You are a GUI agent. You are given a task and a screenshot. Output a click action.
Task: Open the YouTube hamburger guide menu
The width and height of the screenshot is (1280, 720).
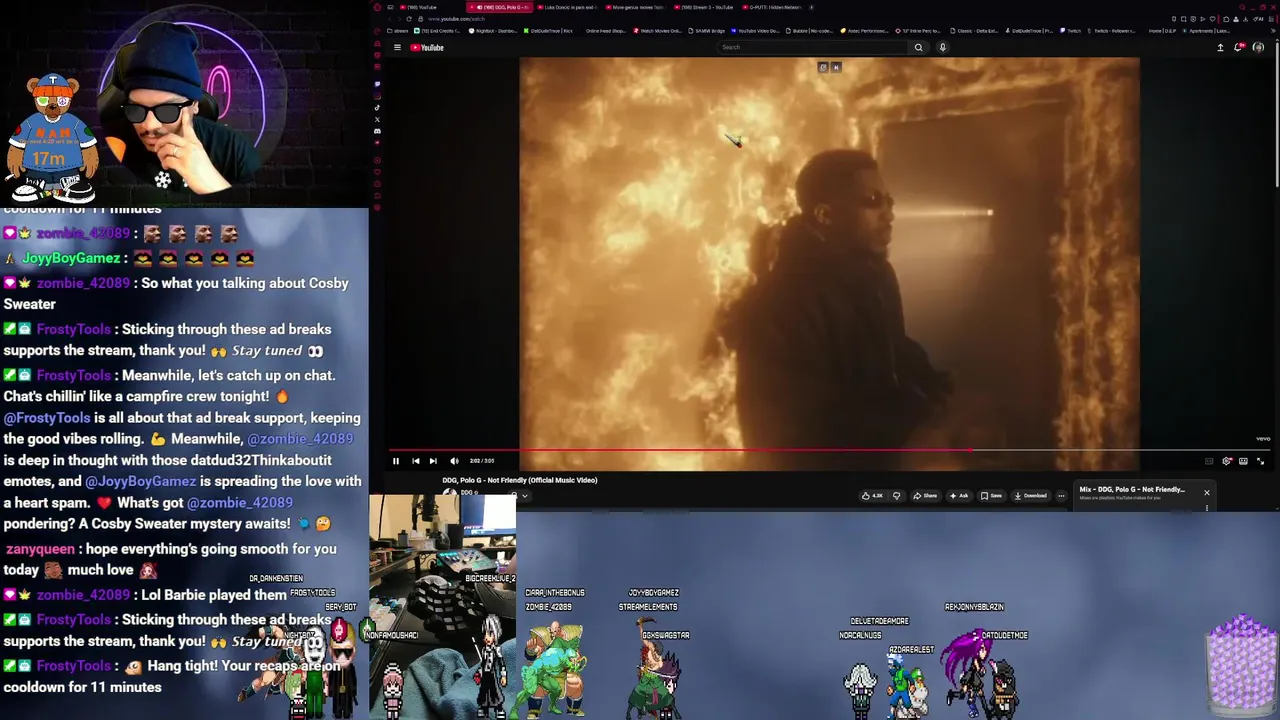397,47
